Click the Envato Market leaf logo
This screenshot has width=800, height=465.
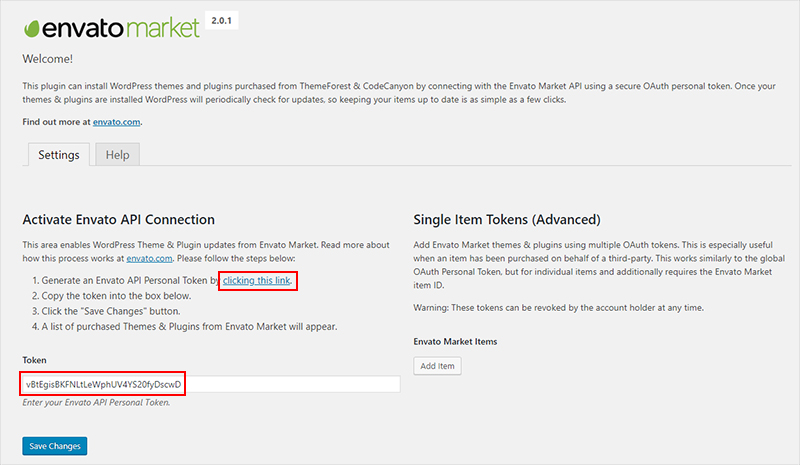point(32,29)
